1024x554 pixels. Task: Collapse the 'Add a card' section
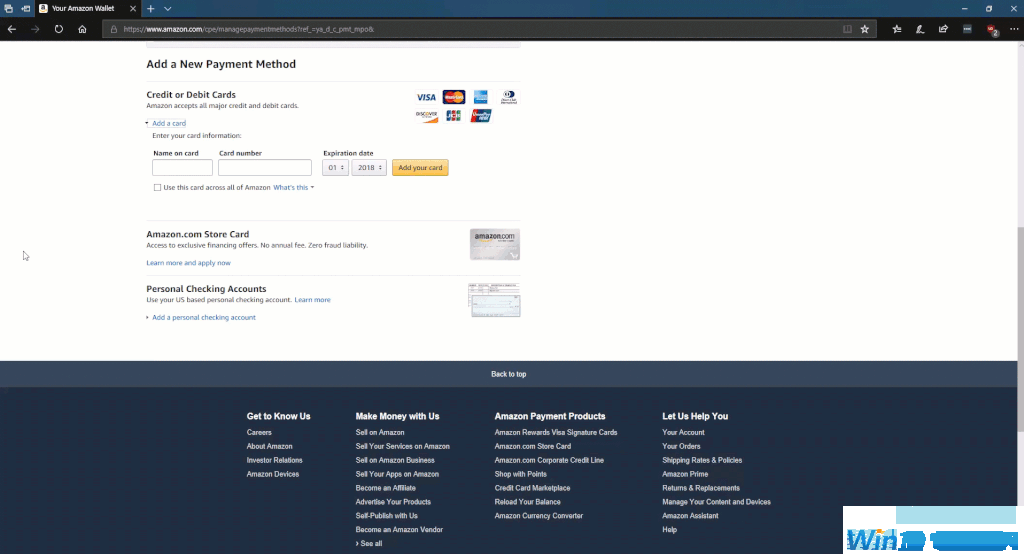(x=168, y=123)
